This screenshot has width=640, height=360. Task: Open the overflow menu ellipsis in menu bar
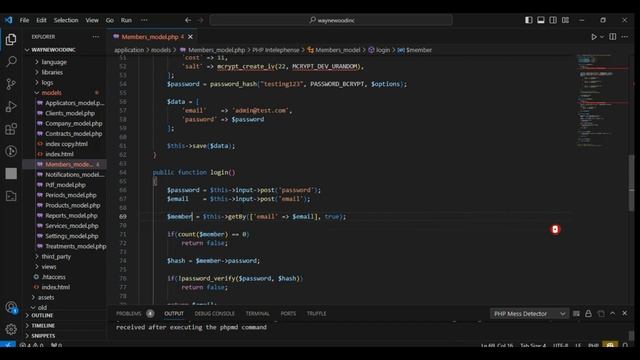[144, 20]
